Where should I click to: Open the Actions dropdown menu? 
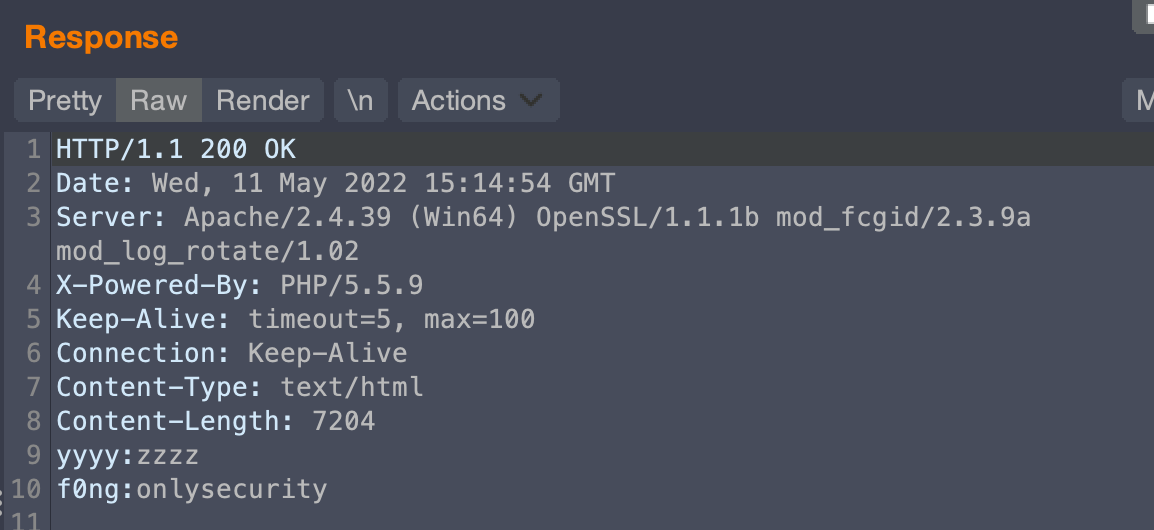(x=477, y=101)
